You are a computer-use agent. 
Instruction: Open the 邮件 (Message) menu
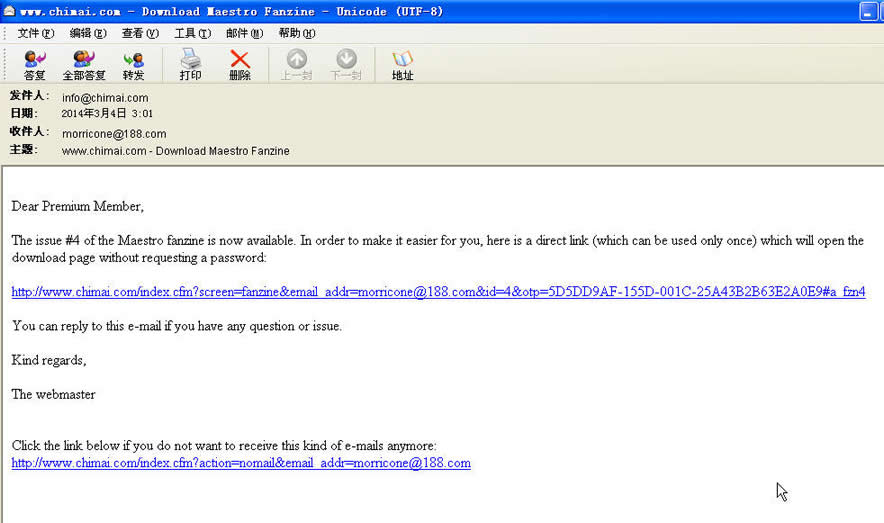[x=245, y=33]
